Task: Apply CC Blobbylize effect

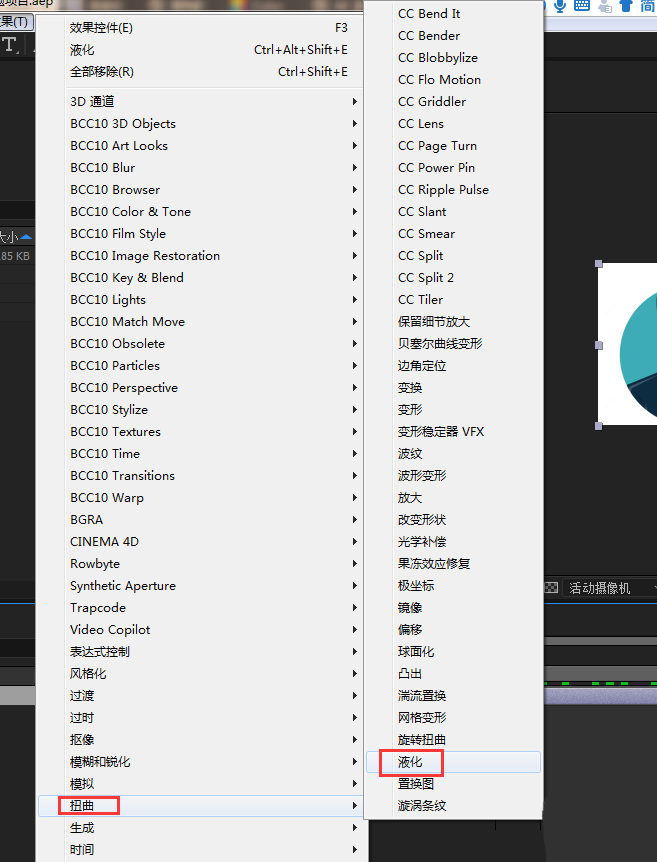Action: (x=454, y=58)
